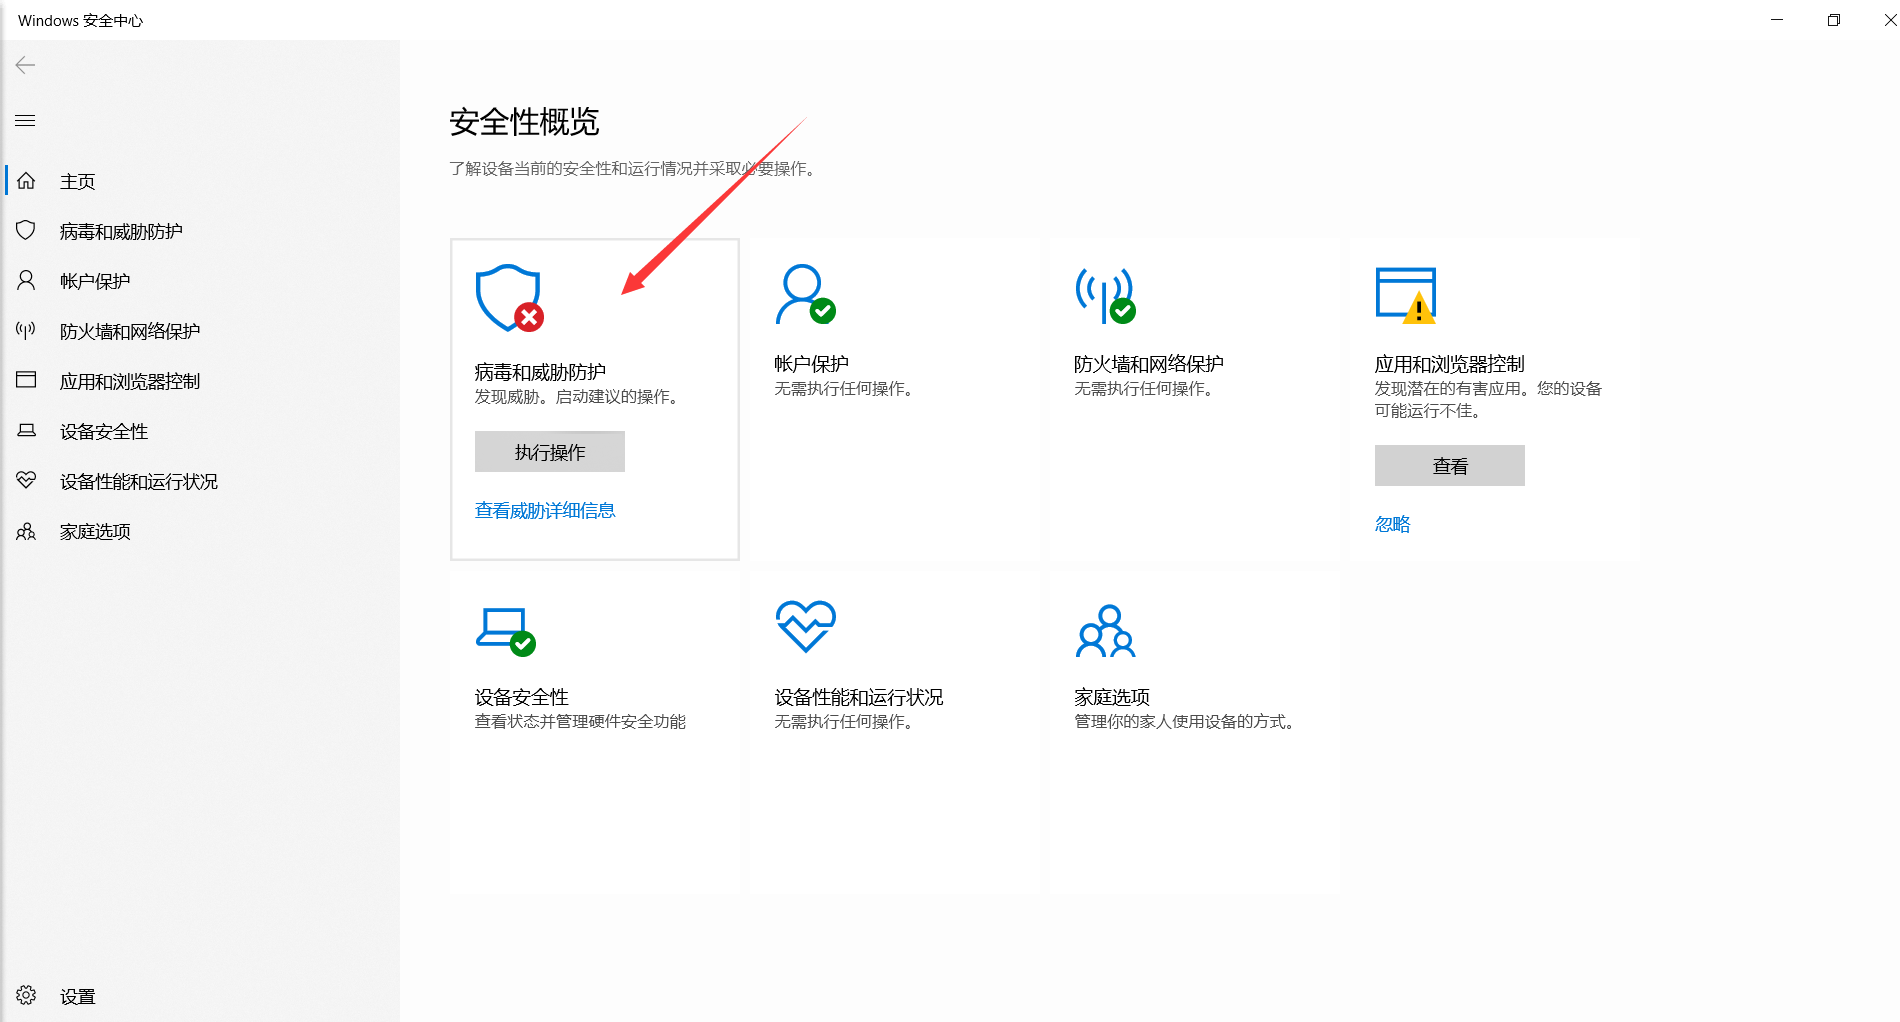This screenshot has height=1022, width=1900.
Task: Click the 执行操作 button
Action: tap(550, 451)
